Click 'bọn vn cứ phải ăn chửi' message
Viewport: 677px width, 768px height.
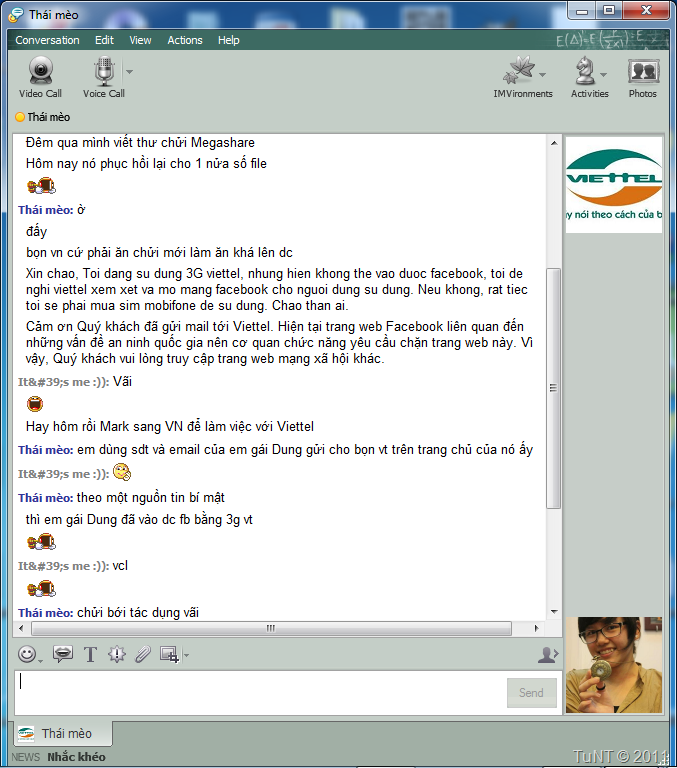159,252
